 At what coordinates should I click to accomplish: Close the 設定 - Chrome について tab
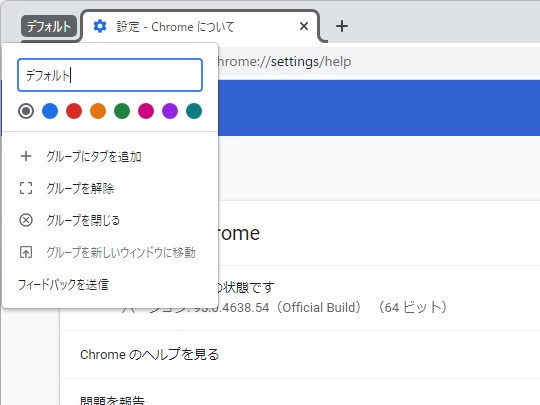coord(304,26)
